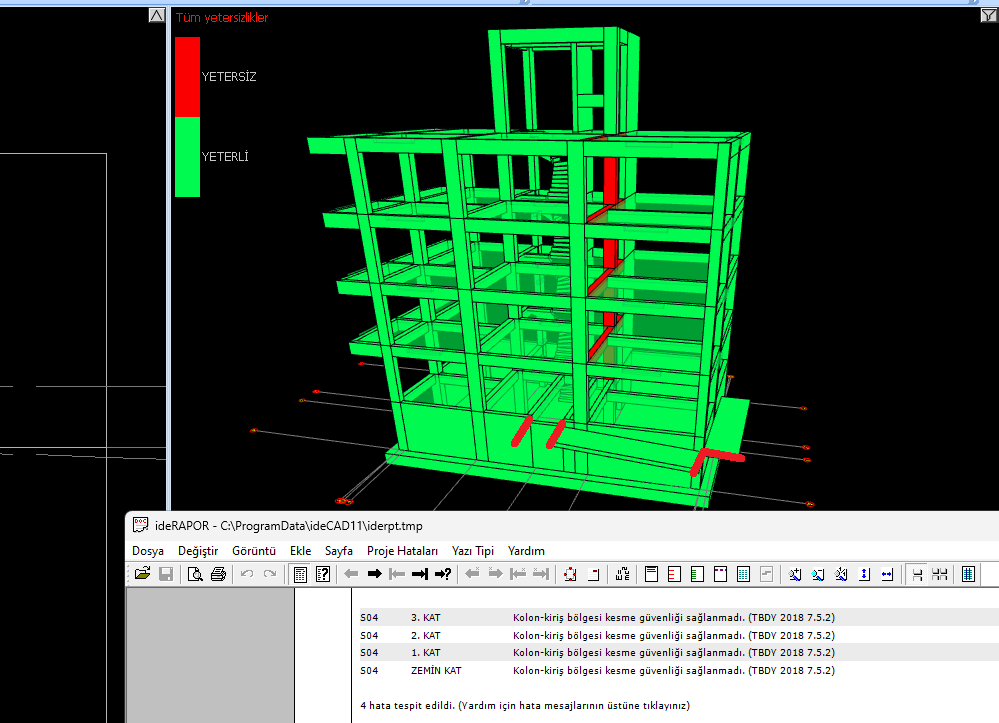Screen dimensions: 999x723
Task: Click the page icon with blue header lines
Action: click(651, 574)
